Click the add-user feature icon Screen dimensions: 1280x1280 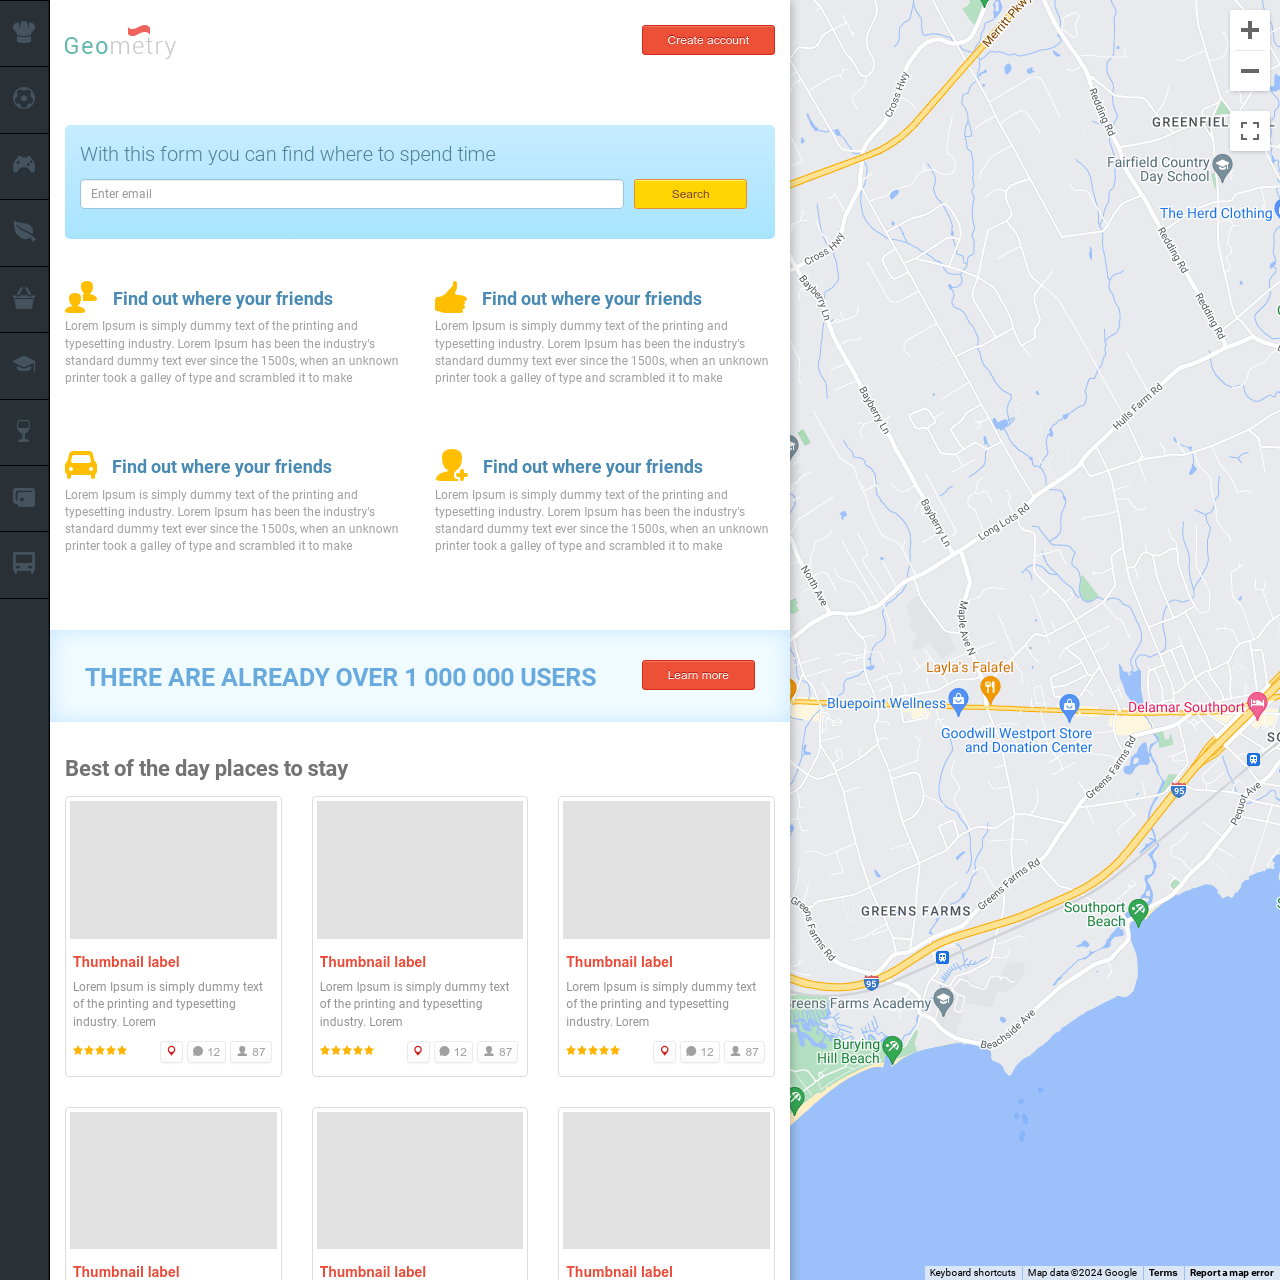pyautogui.click(x=452, y=465)
